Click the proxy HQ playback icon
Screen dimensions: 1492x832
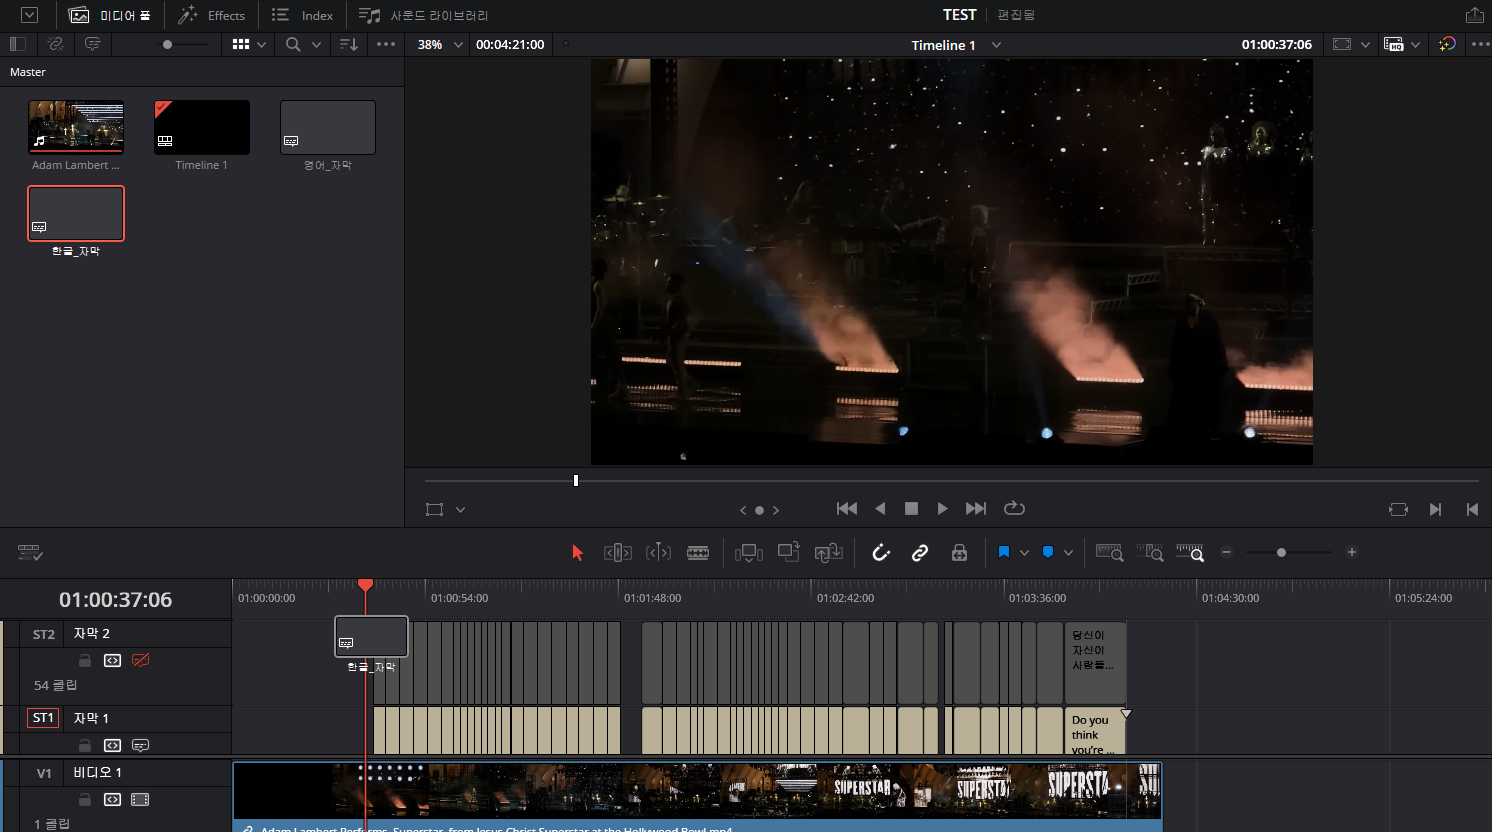pos(1394,44)
